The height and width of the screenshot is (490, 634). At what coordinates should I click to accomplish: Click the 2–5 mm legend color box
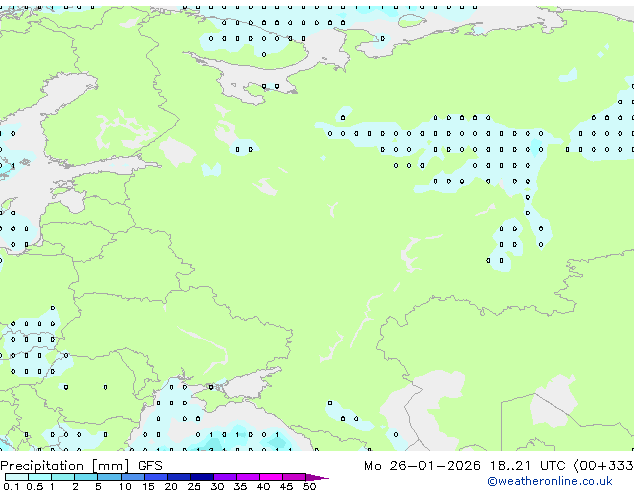pyautogui.click(x=86, y=477)
